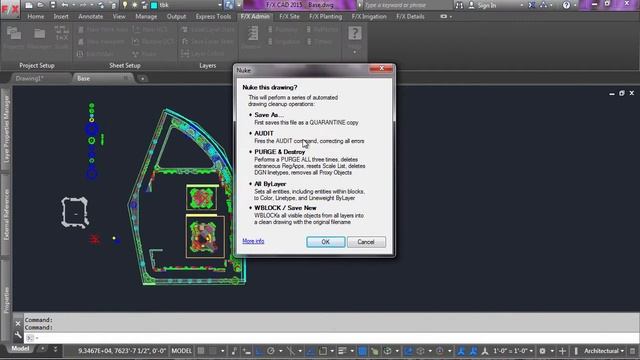Toggle the blue selection cycling square in status bar
This screenshot has width=640, height=360.
click(x=362, y=351)
